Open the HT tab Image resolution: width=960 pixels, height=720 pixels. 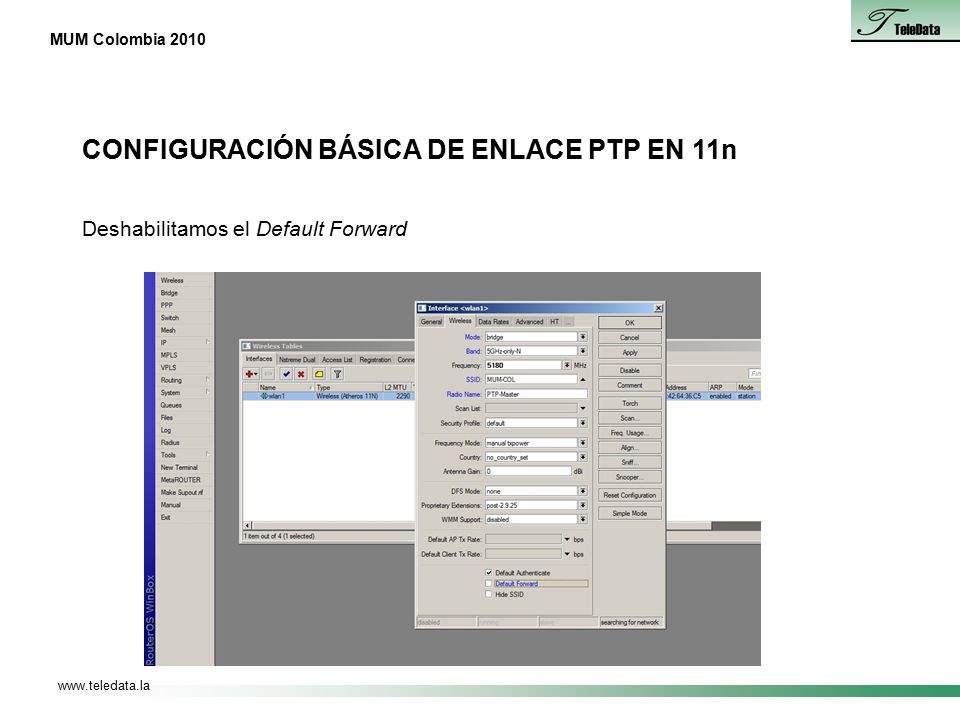click(x=554, y=321)
